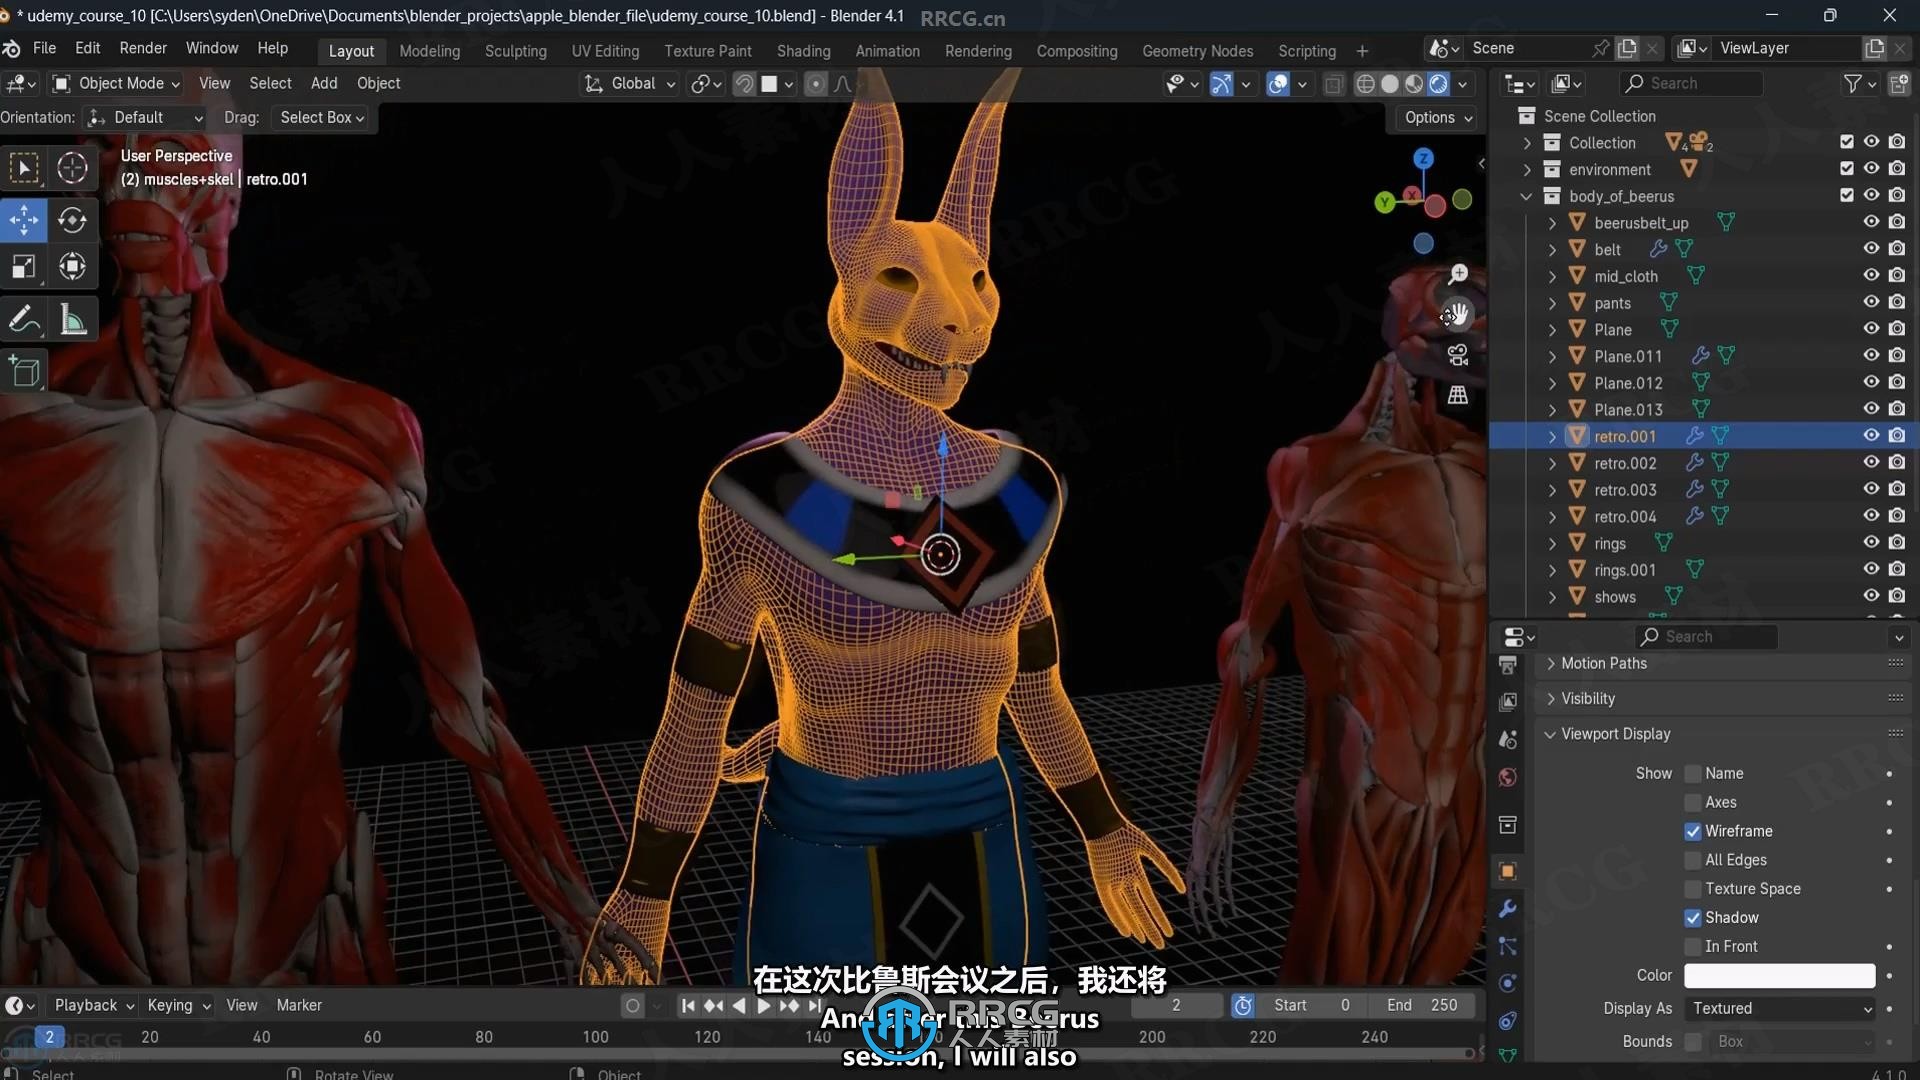Click the Marker timeline menu

(299, 1006)
